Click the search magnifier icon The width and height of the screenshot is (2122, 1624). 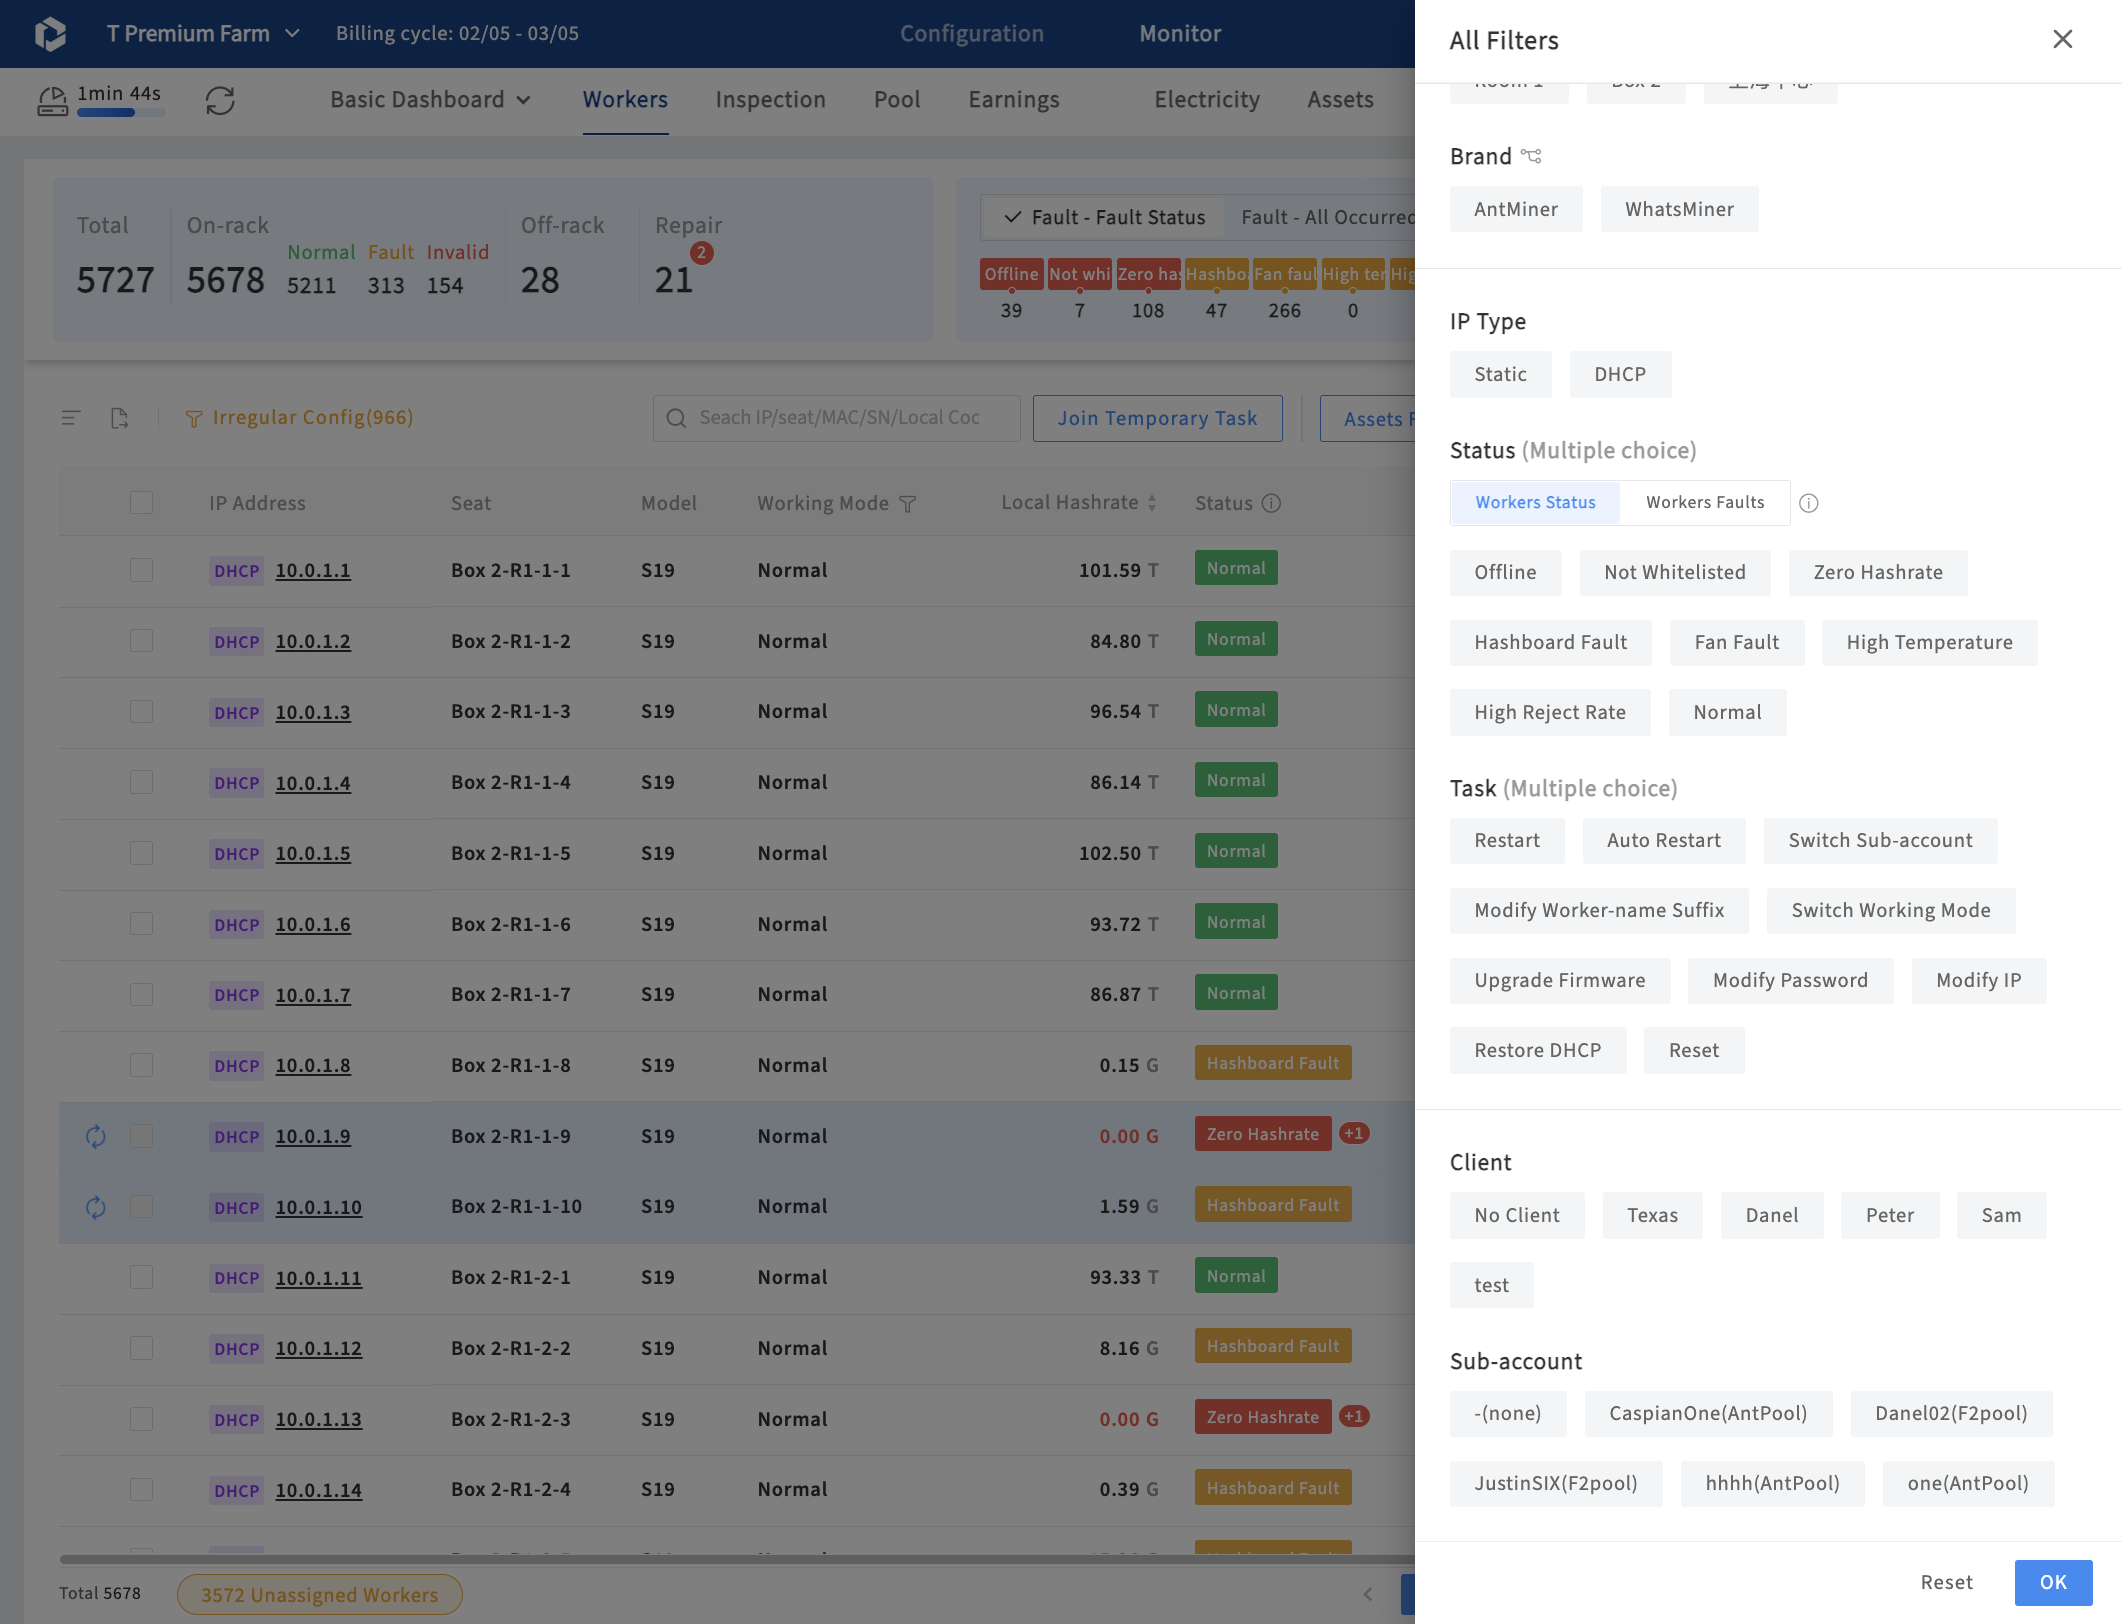pos(677,418)
